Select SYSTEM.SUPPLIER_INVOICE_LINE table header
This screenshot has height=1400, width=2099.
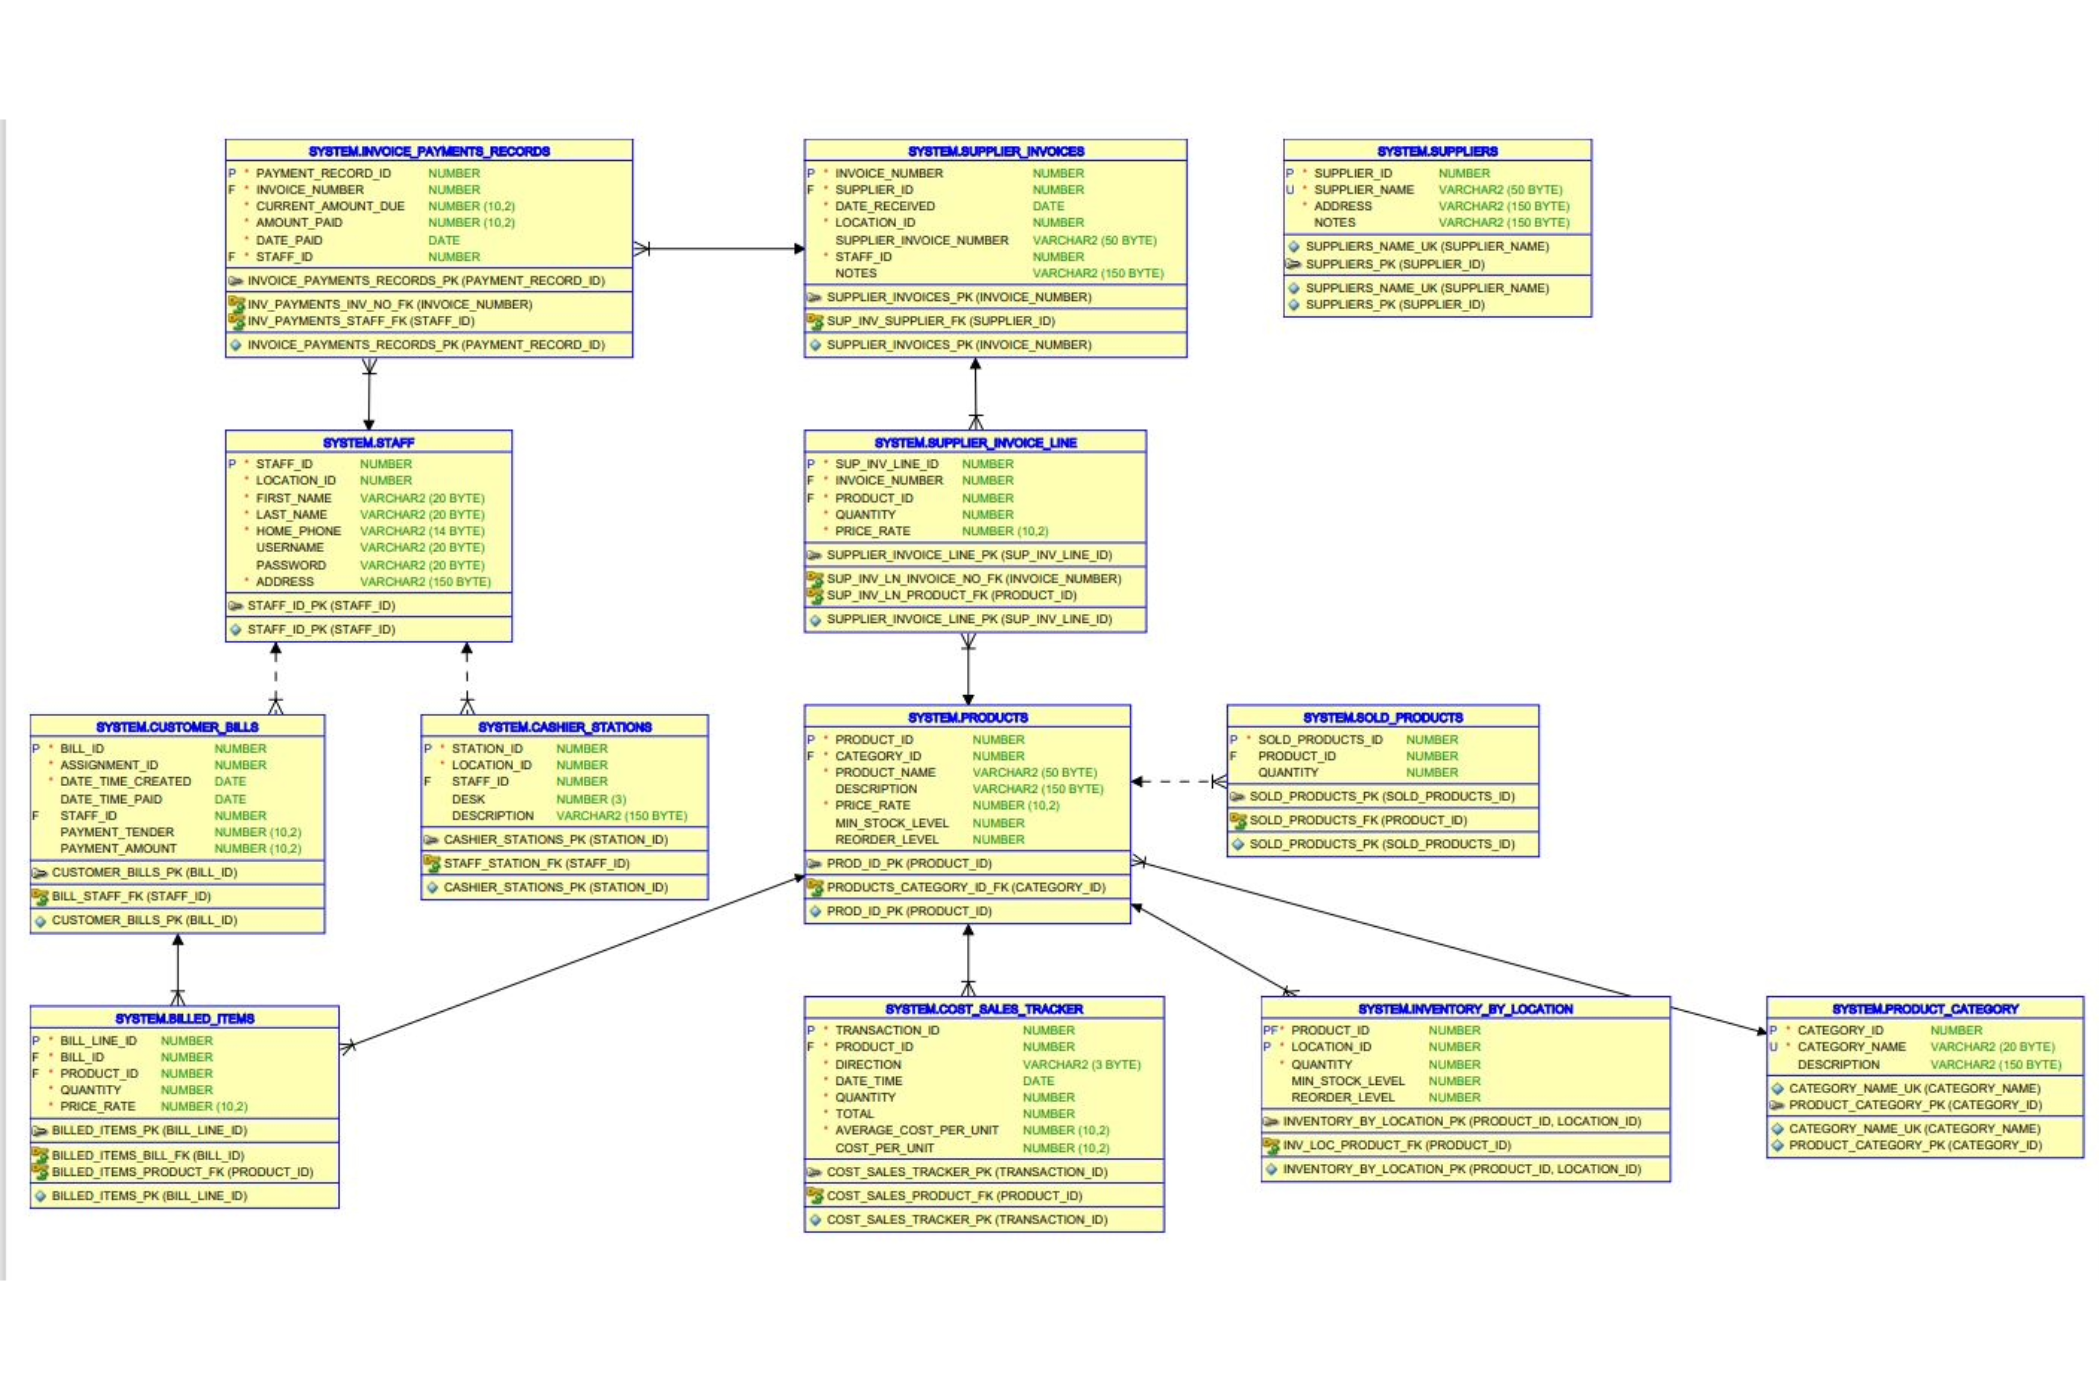tap(975, 442)
